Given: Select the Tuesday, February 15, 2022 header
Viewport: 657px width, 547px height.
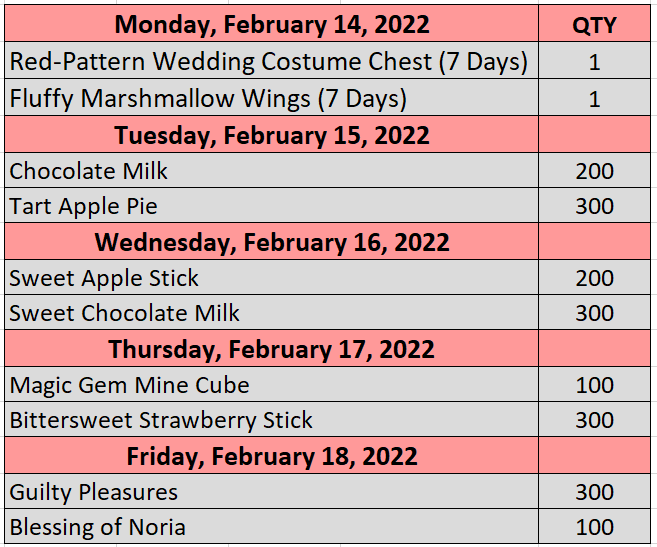Looking at the screenshot, I should click(x=271, y=135).
